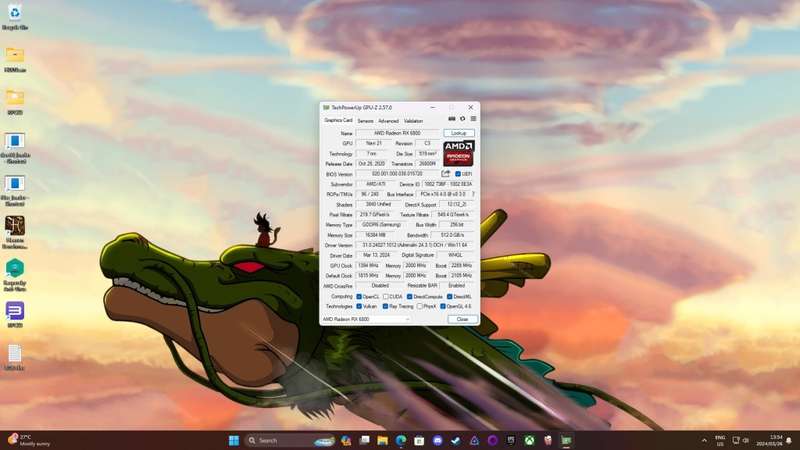Click the Lookup button
Viewport: 800px width, 450px height.
pos(459,133)
